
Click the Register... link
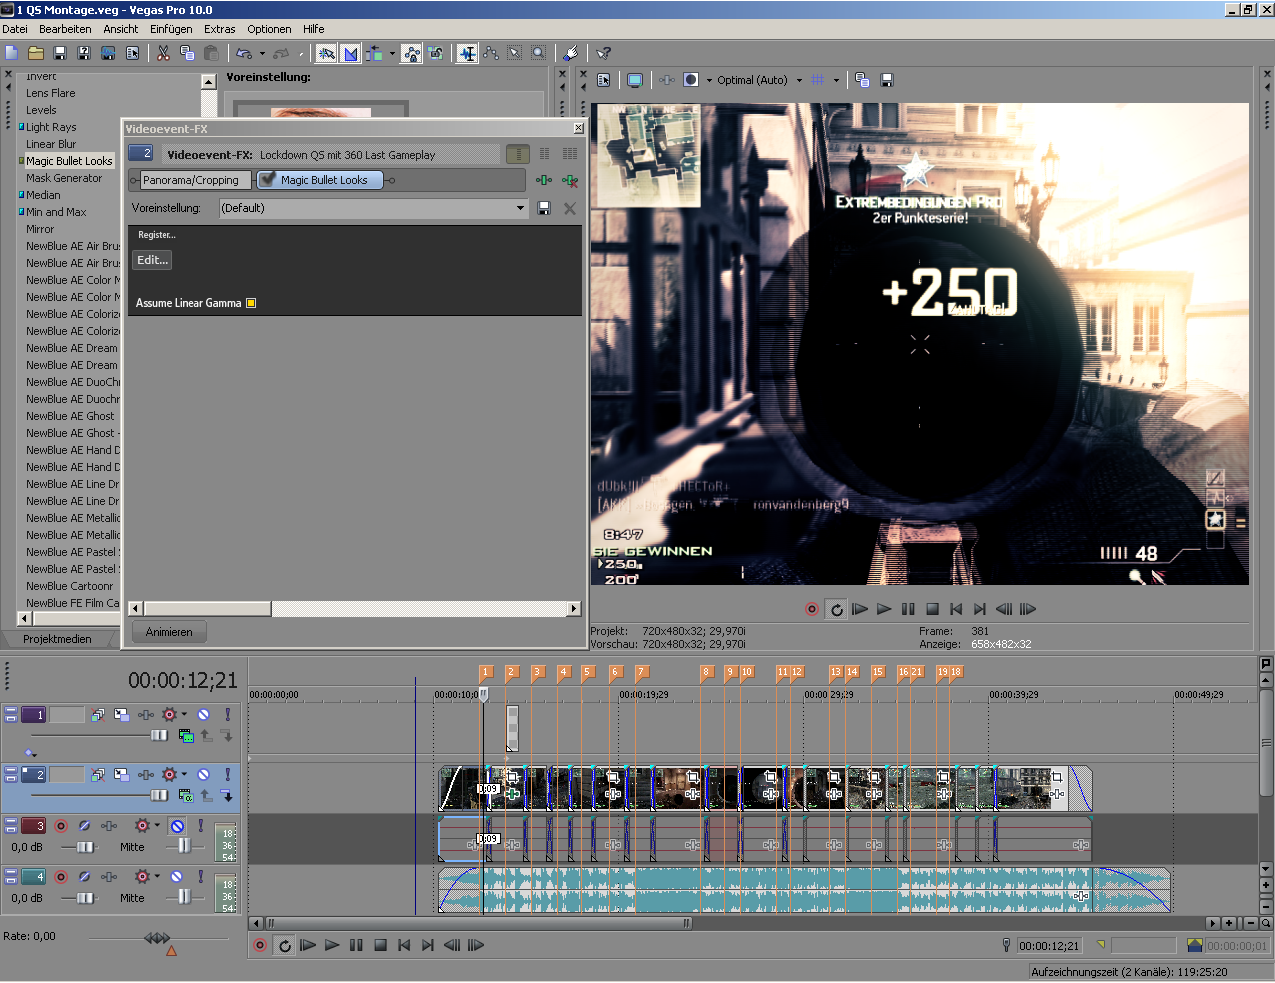(157, 235)
